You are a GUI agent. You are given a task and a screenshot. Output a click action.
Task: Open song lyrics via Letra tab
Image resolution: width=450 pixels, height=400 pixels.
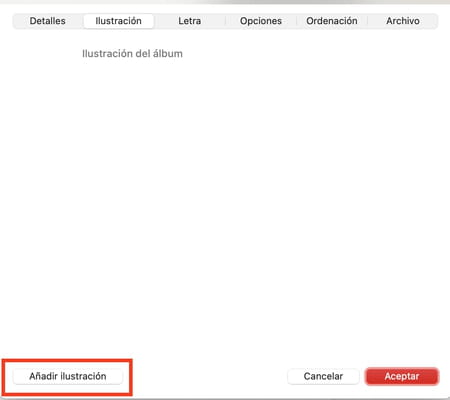click(x=190, y=21)
